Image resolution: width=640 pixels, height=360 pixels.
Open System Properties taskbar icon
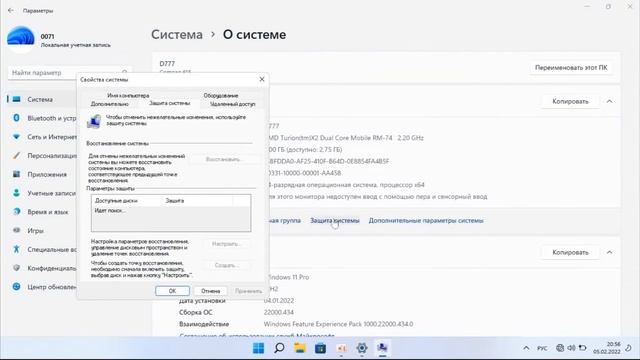pyautogui.click(x=382, y=348)
